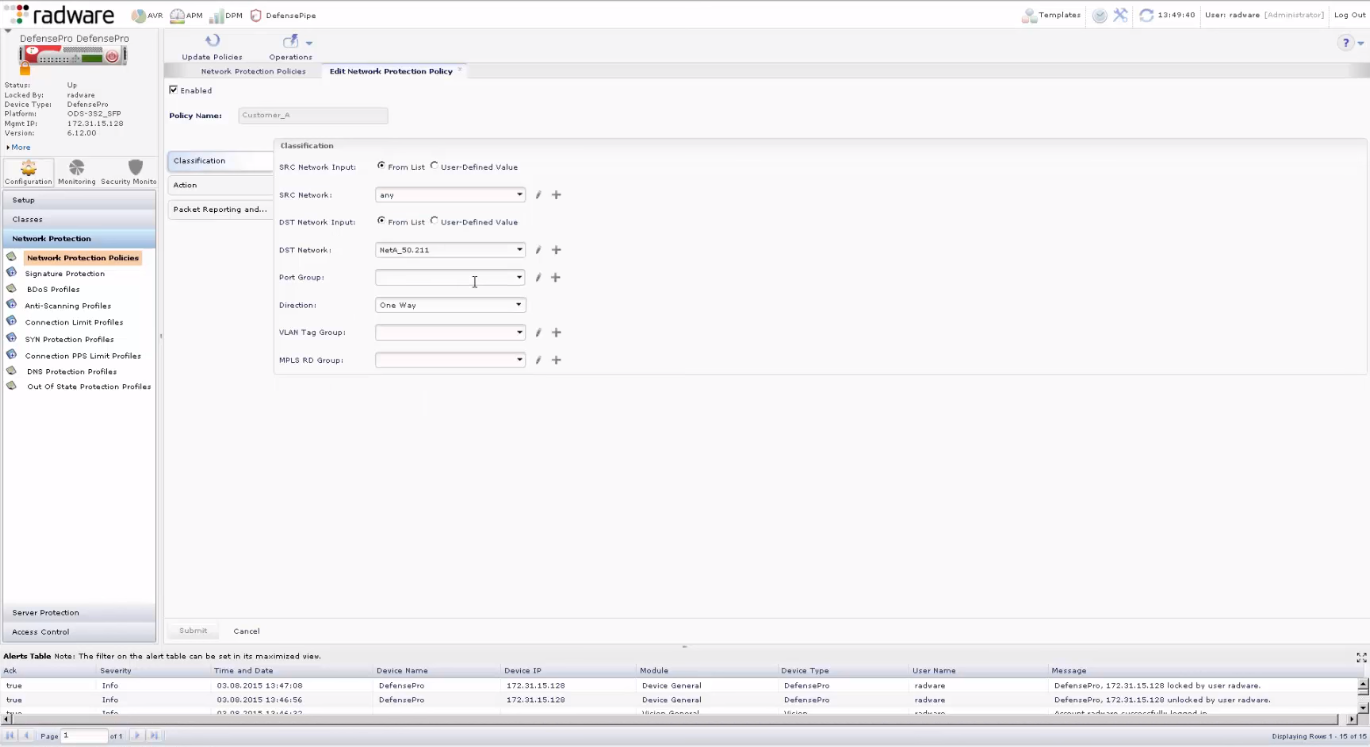
Task: Open the Configuration gear perspective
Action: [28, 171]
